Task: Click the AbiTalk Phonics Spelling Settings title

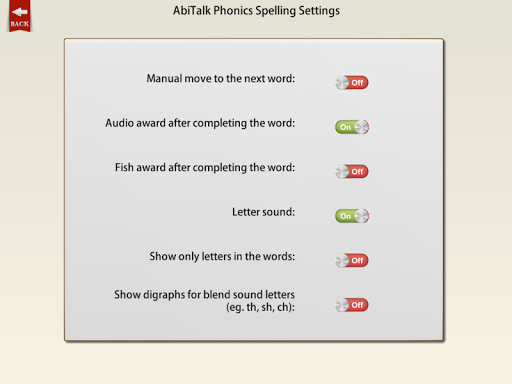Action: tap(256, 11)
